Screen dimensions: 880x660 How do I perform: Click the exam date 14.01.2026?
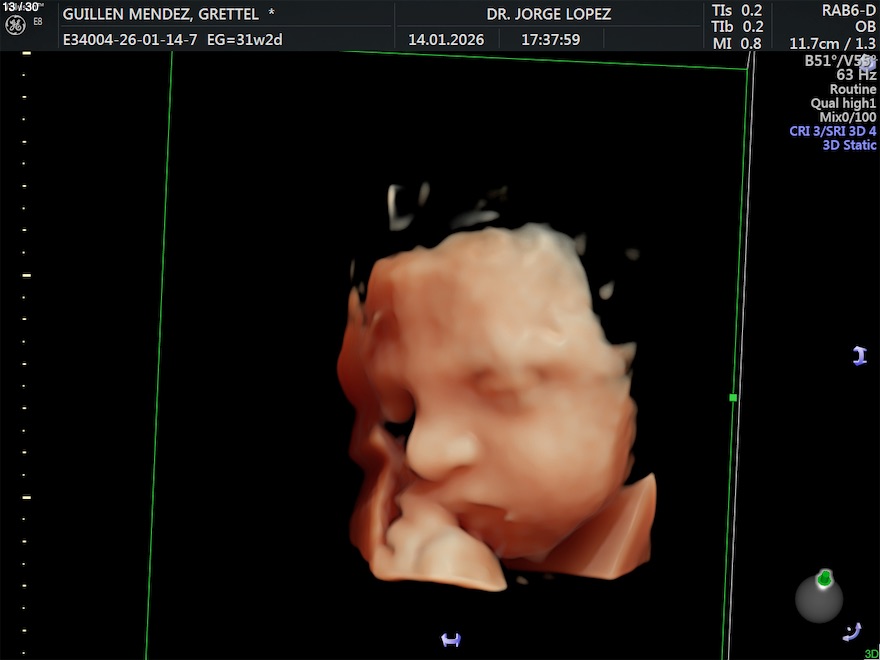point(446,40)
